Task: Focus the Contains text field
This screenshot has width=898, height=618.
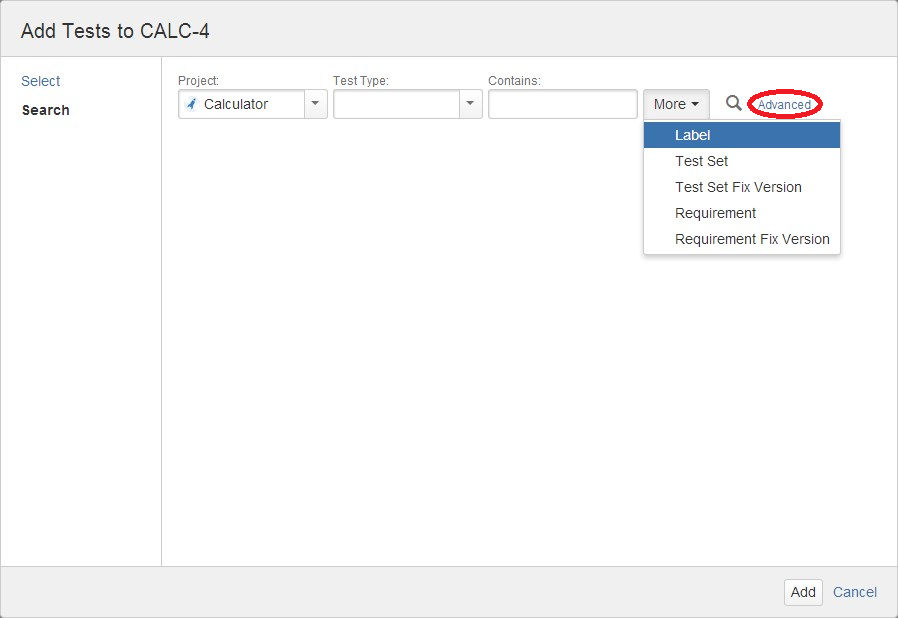Action: [x=562, y=104]
